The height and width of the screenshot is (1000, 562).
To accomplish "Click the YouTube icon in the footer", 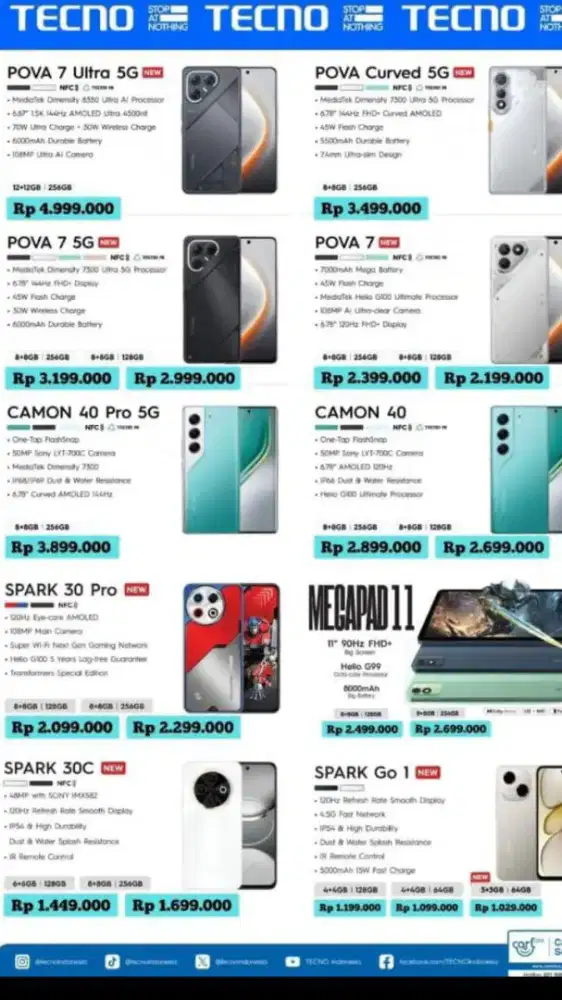I will click(x=293, y=961).
